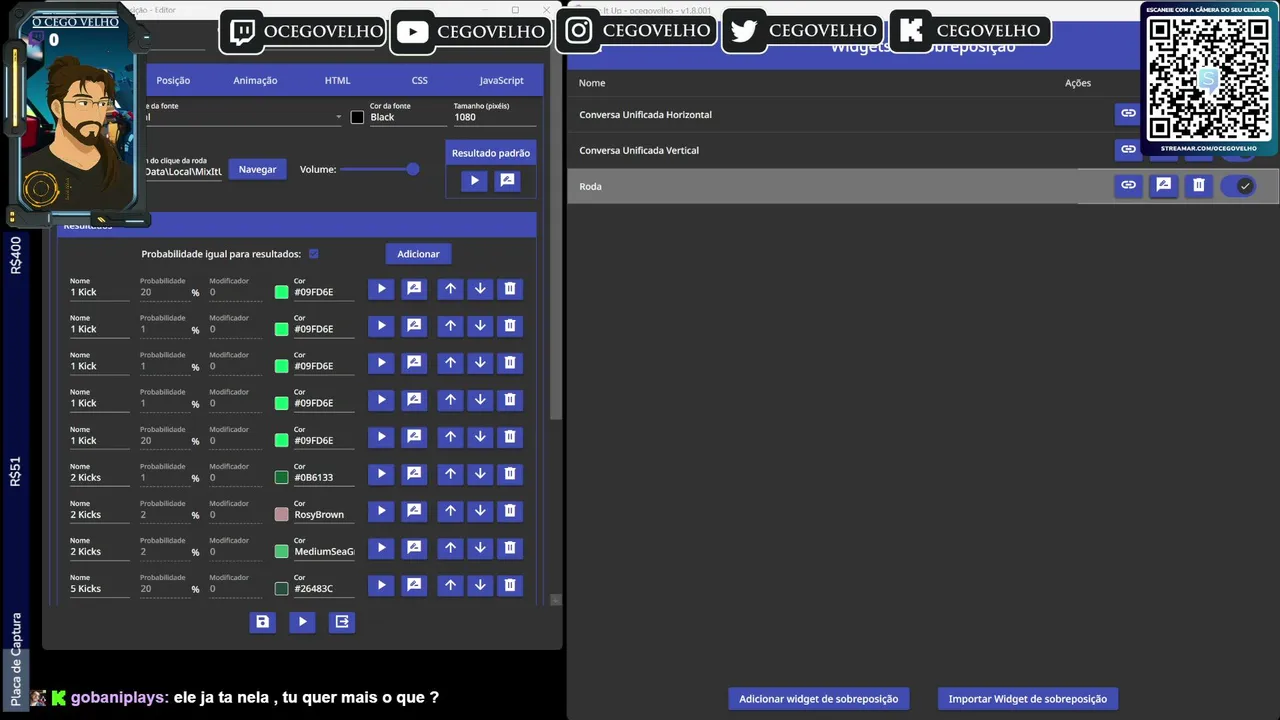
Task: Click the wheel click sound path field
Action: coord(183,171)
